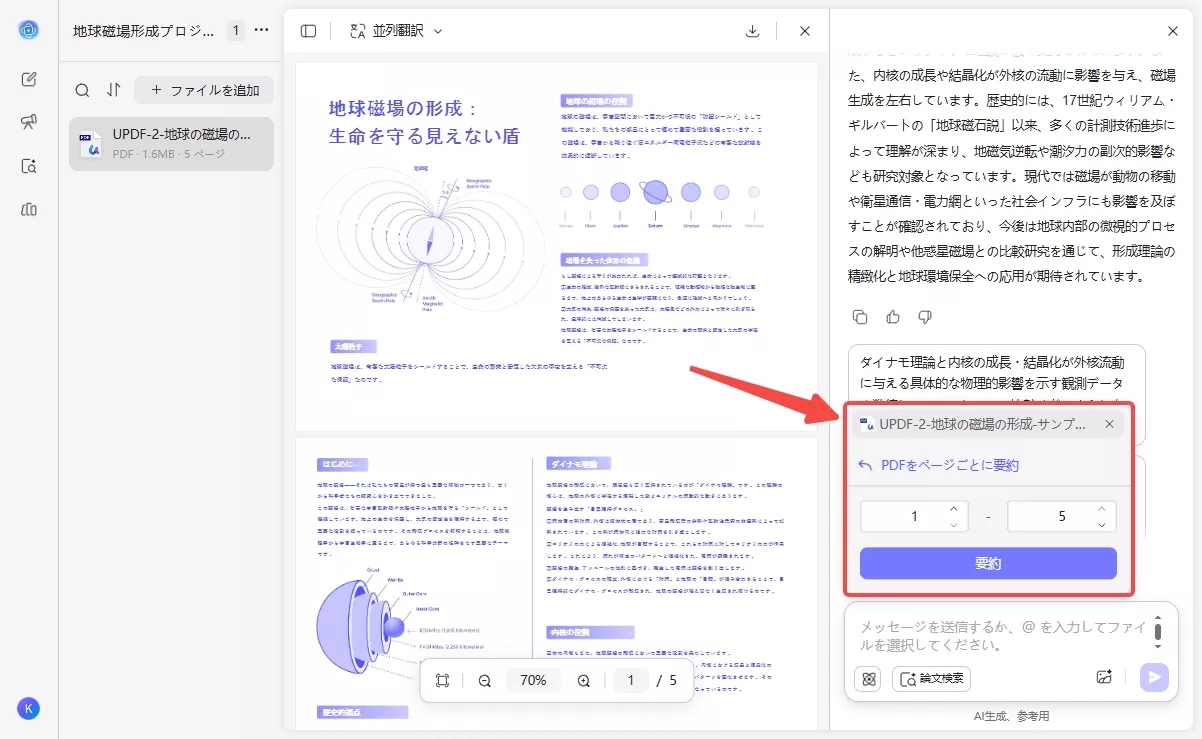The image size is (1202, 739).
Task: Click the current page number field
Action: tap(630, 681)
